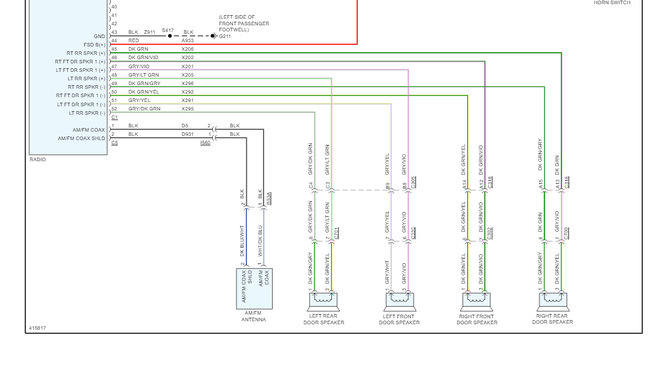
Task: Click the RT RR SPKR (+) terminal label
Action: click(x=86, y=53)
